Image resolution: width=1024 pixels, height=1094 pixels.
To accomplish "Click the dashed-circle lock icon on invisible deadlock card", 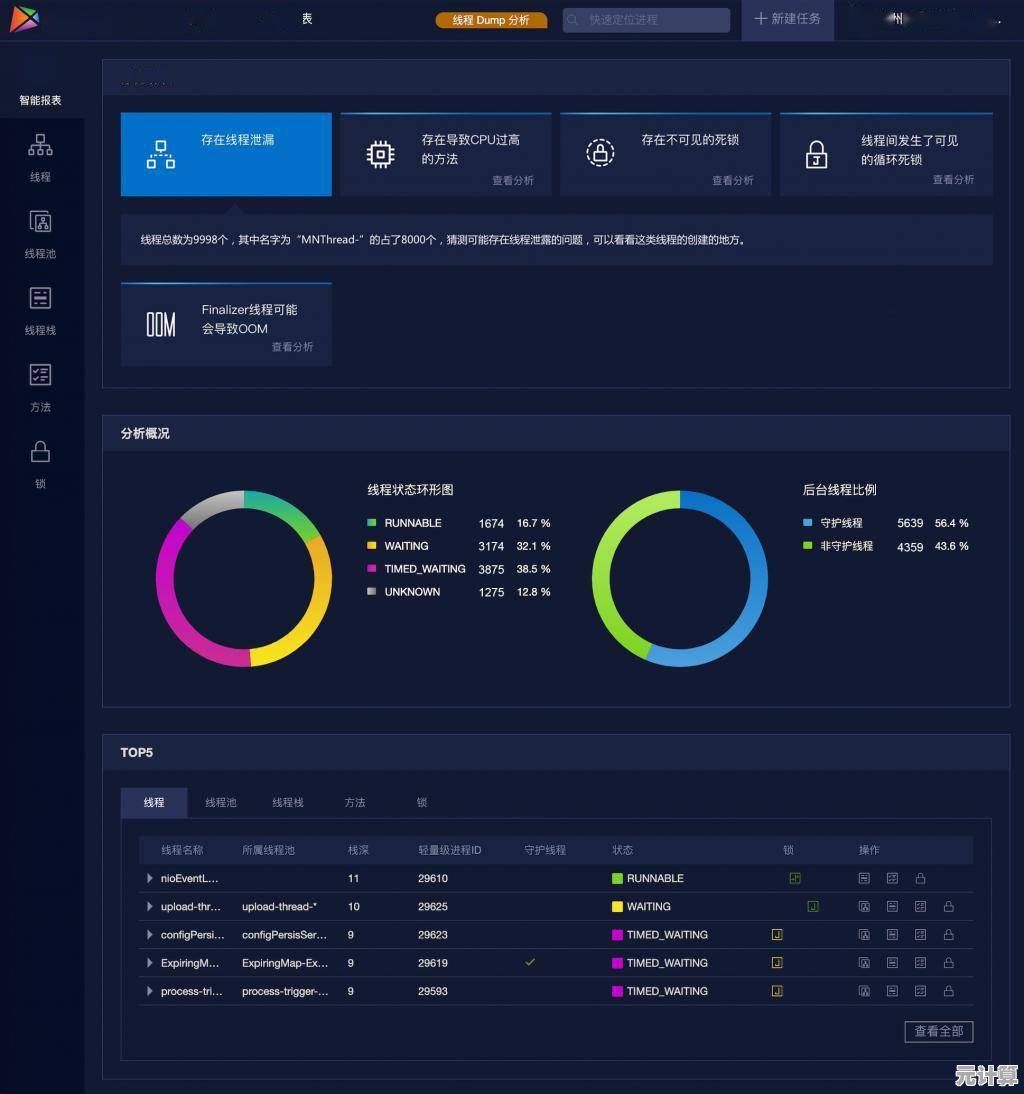I will [600, 153].
